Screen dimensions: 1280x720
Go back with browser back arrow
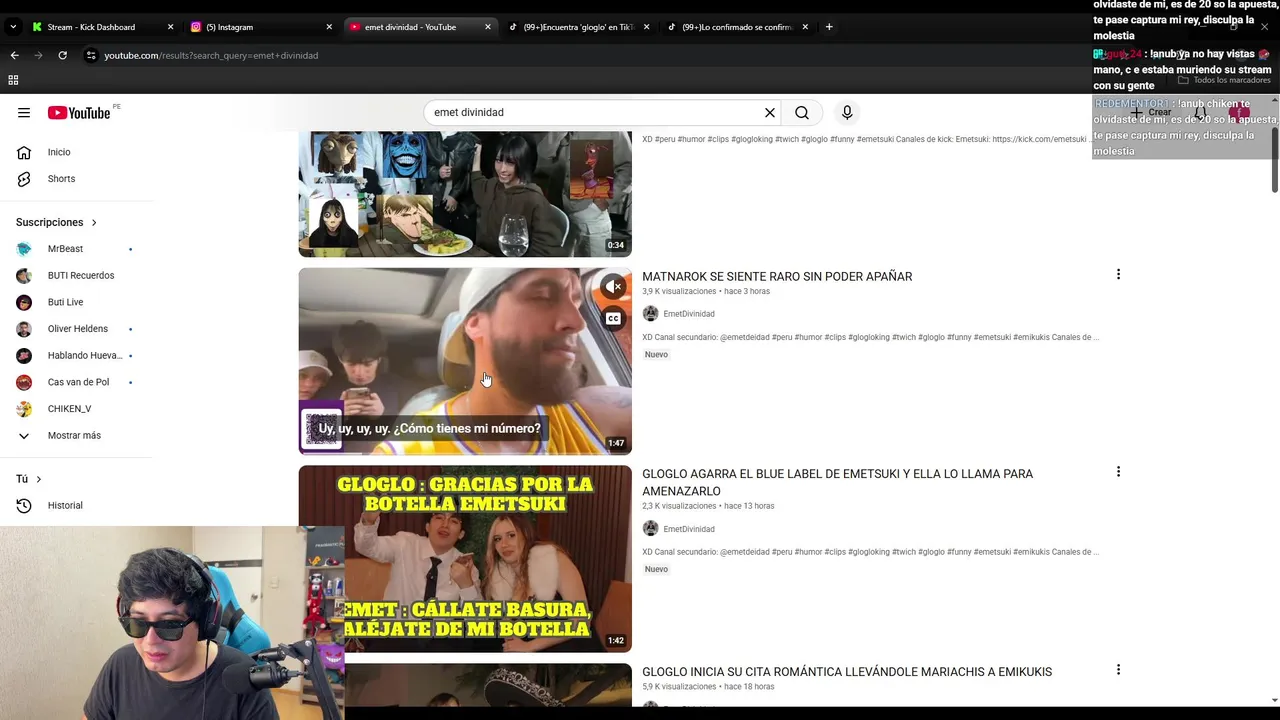[14, 55]
